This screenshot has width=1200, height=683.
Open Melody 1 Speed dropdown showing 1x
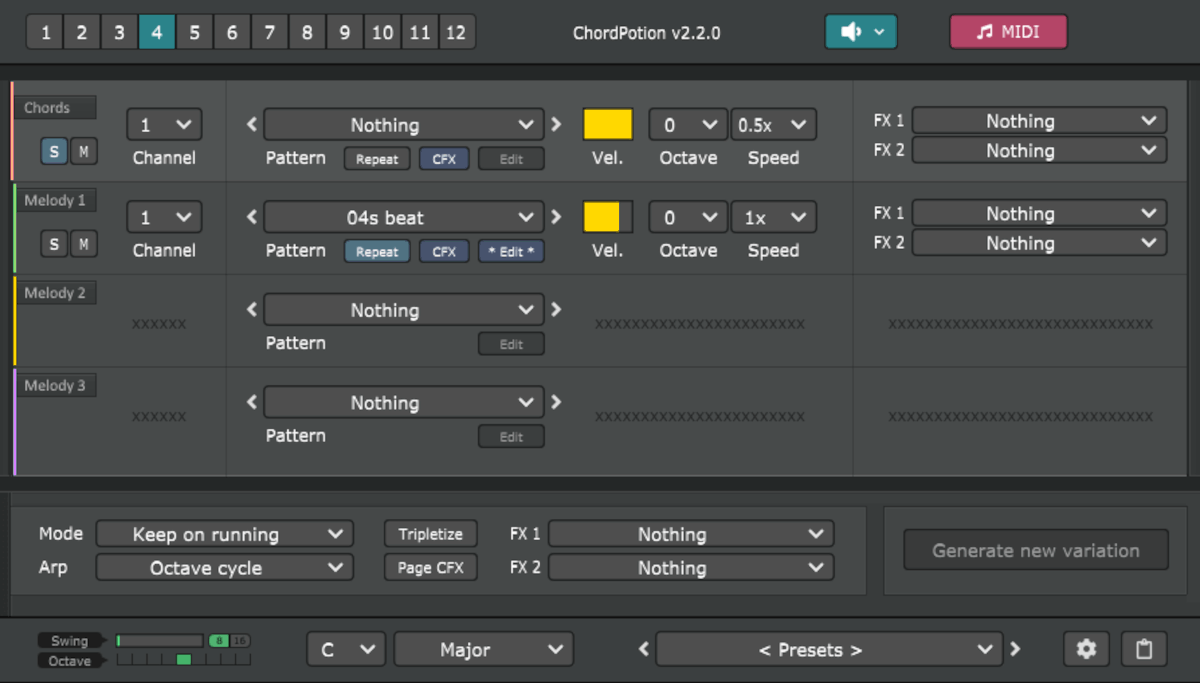(773, 217)
